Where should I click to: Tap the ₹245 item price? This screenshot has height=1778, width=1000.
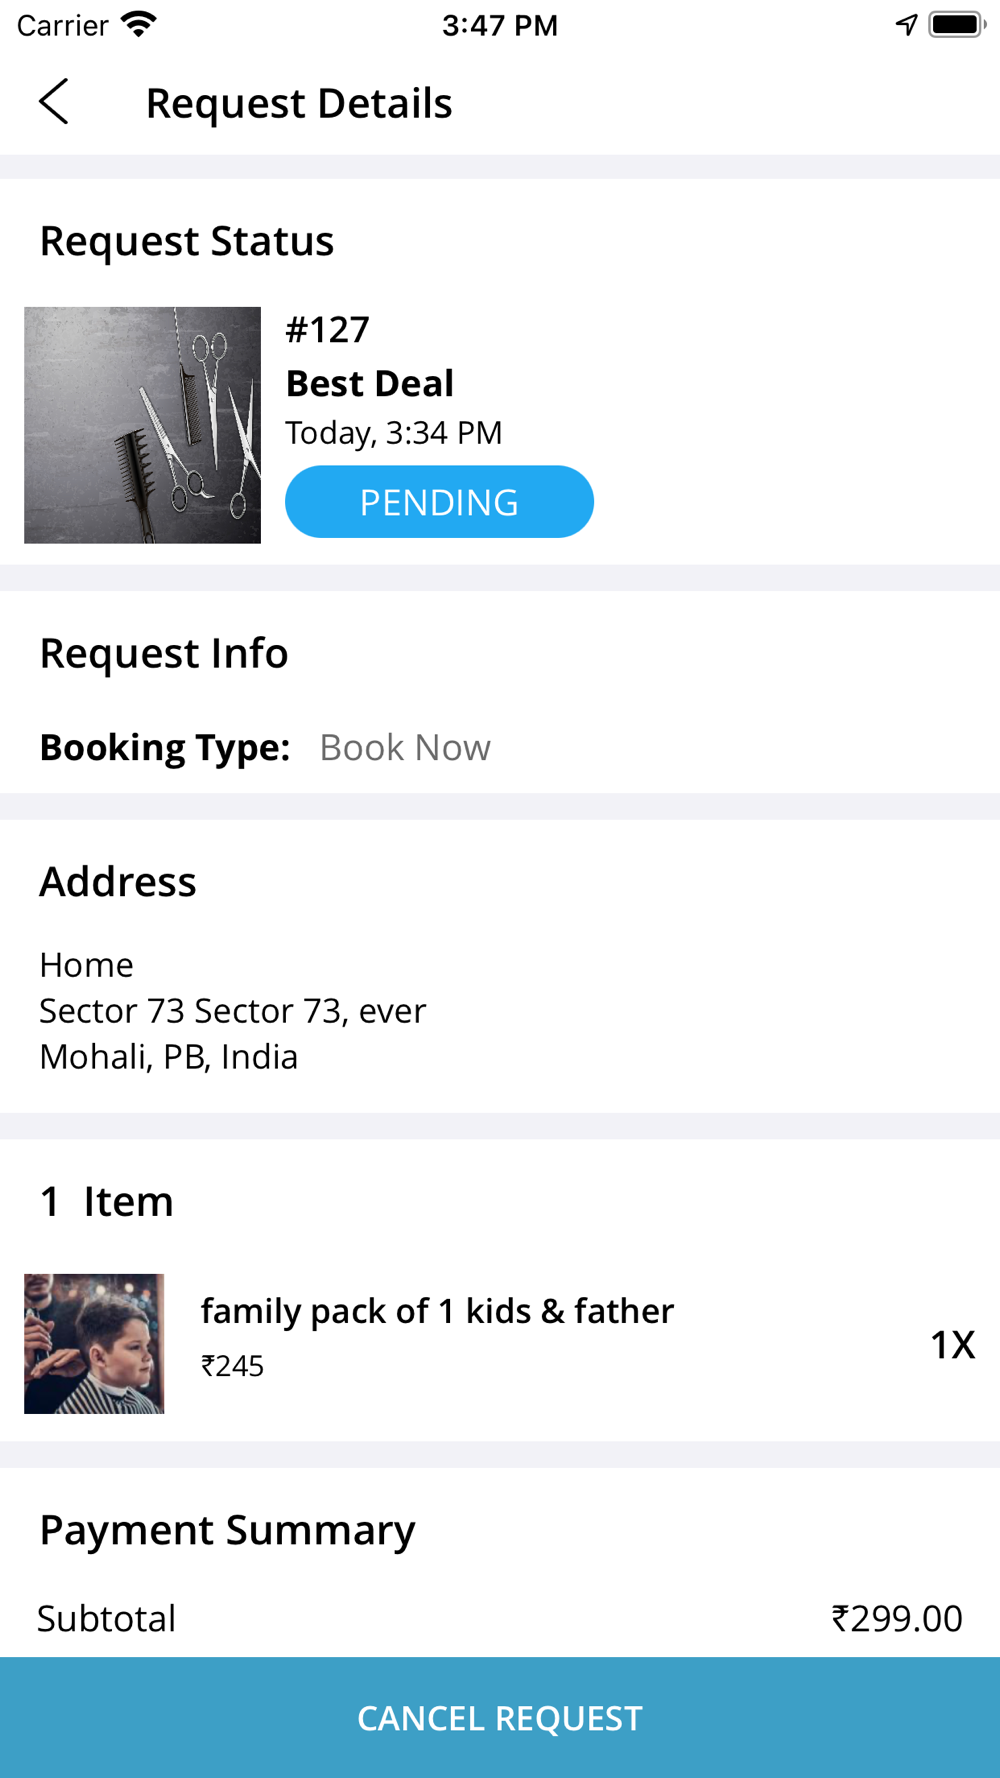[x=232, y=1366]
